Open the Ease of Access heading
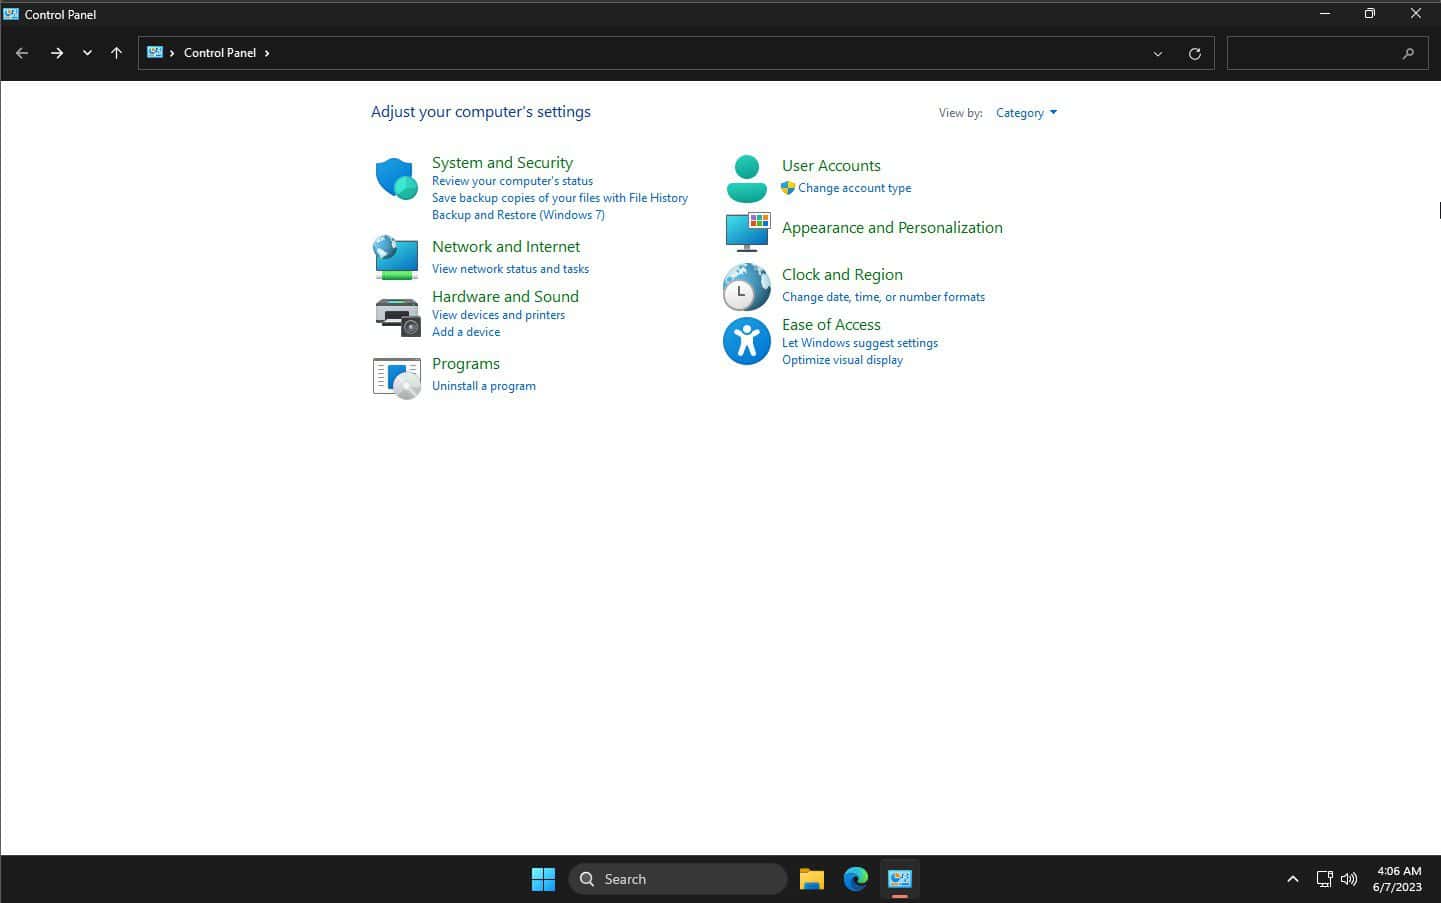This screenshot has height=903, width=1441. 831,324
